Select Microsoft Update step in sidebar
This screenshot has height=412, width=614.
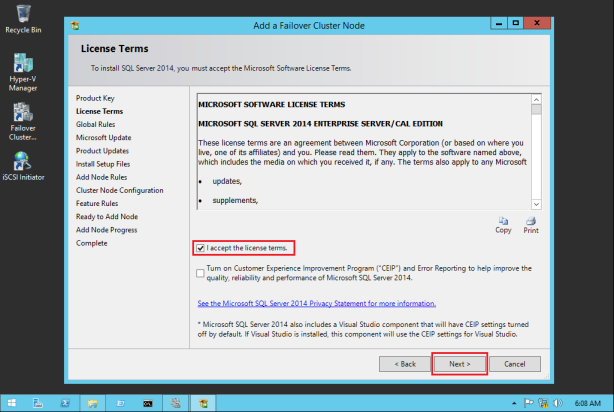[103, 138]
